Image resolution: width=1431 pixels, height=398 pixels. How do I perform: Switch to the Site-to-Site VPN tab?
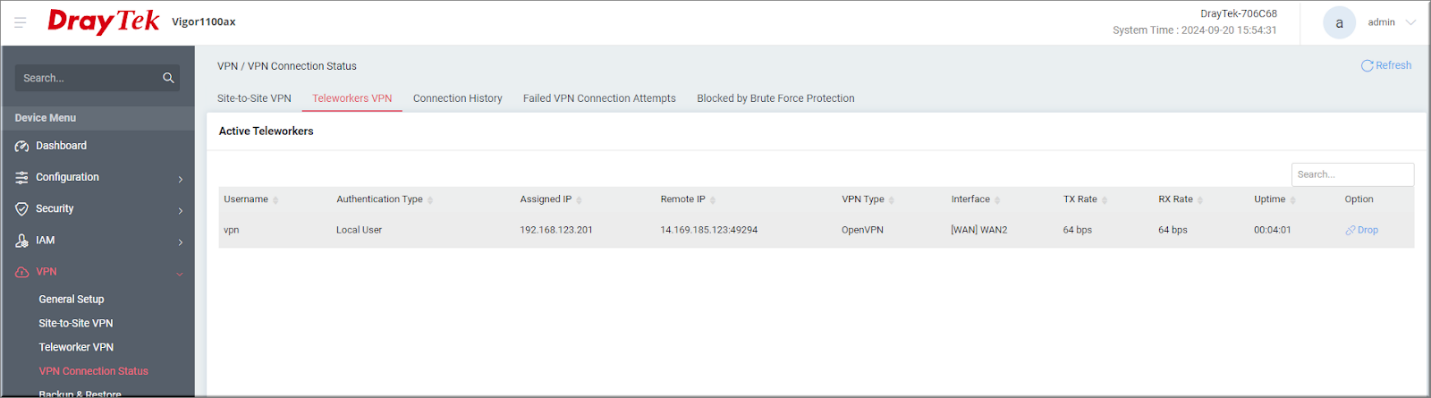[254, 98]
